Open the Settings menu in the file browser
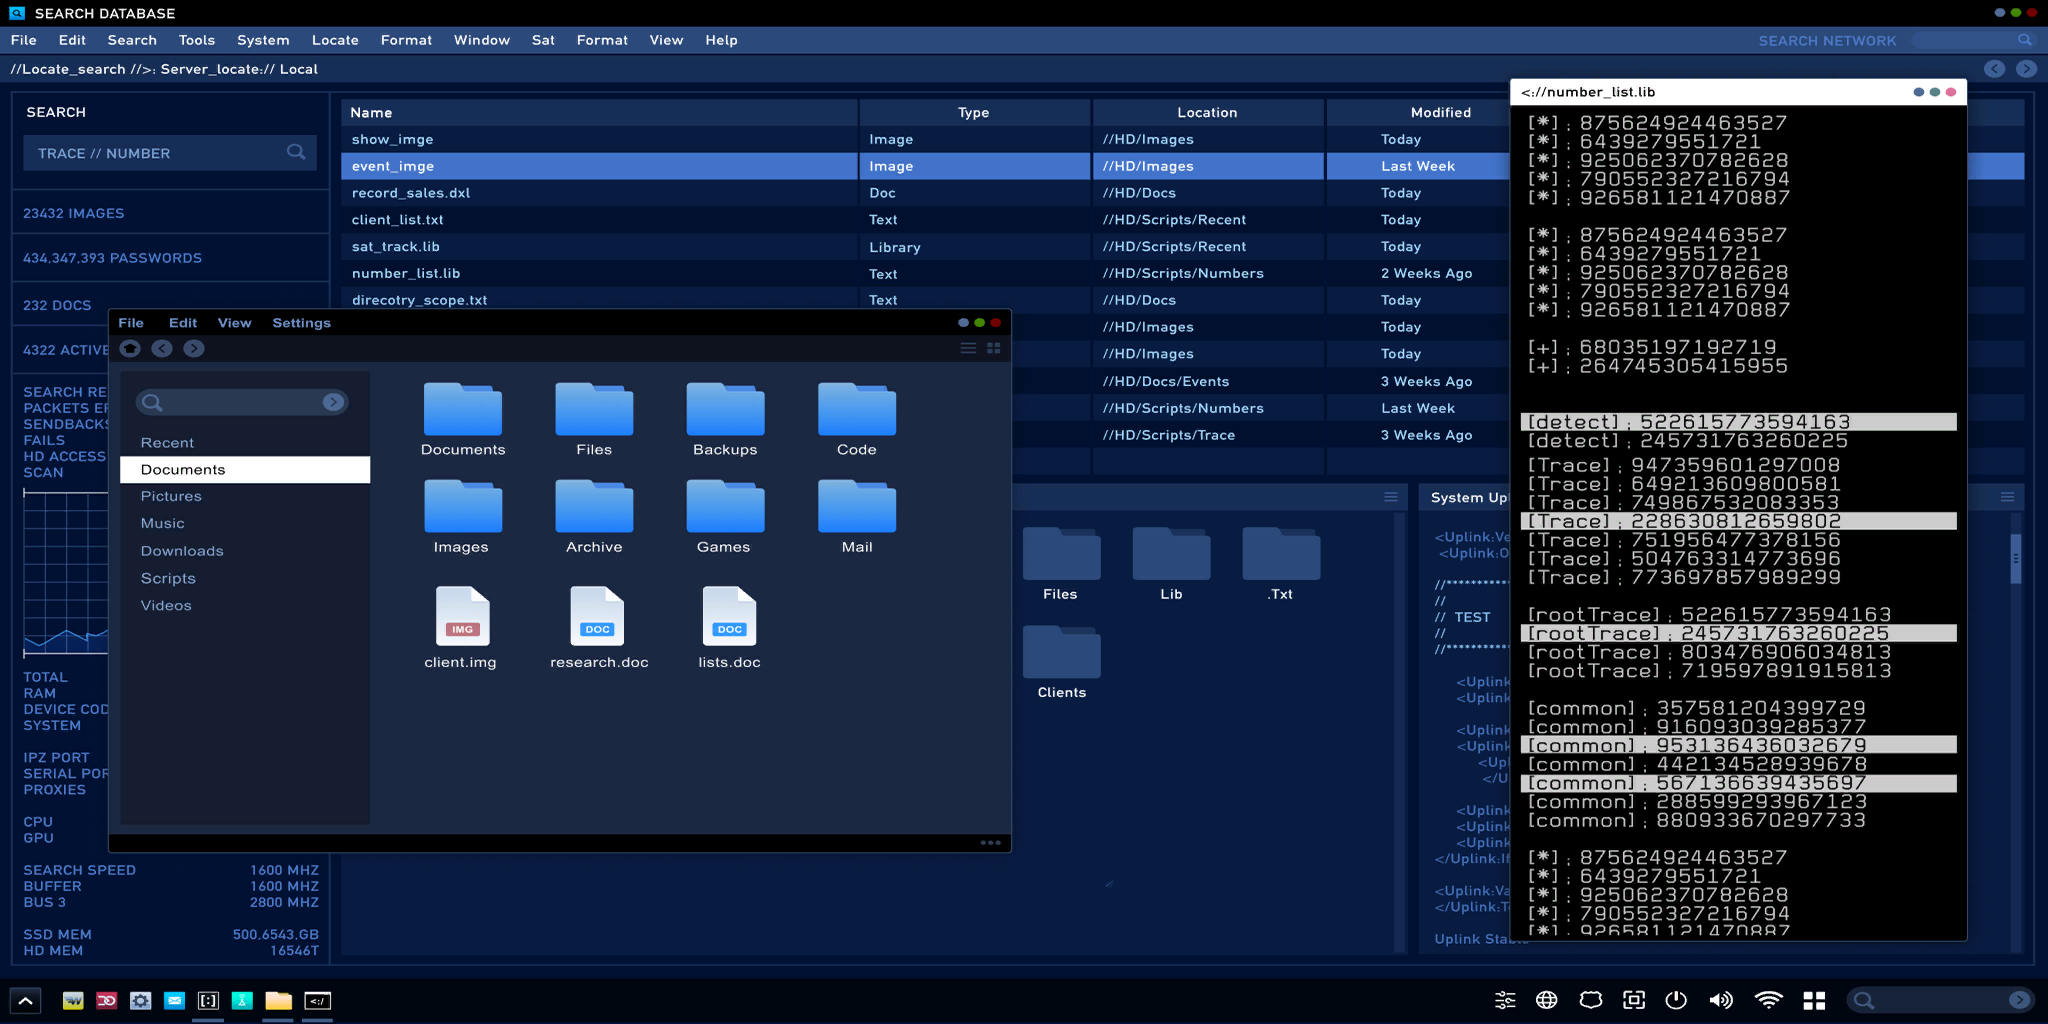 point(301,323)
